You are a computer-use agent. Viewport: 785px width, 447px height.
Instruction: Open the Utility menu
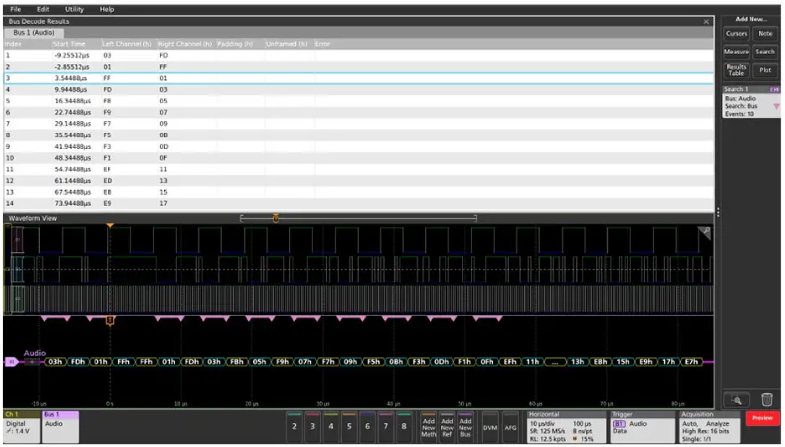coord(74,9)
